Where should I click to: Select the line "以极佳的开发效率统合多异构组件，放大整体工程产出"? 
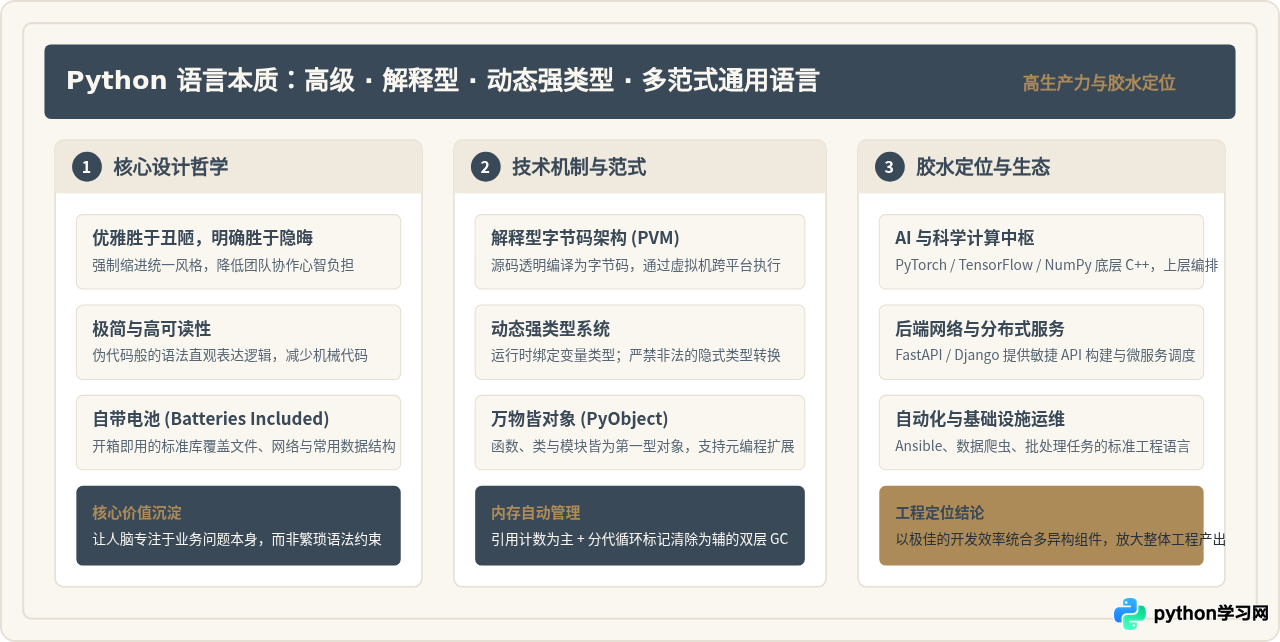[1061, 539]
